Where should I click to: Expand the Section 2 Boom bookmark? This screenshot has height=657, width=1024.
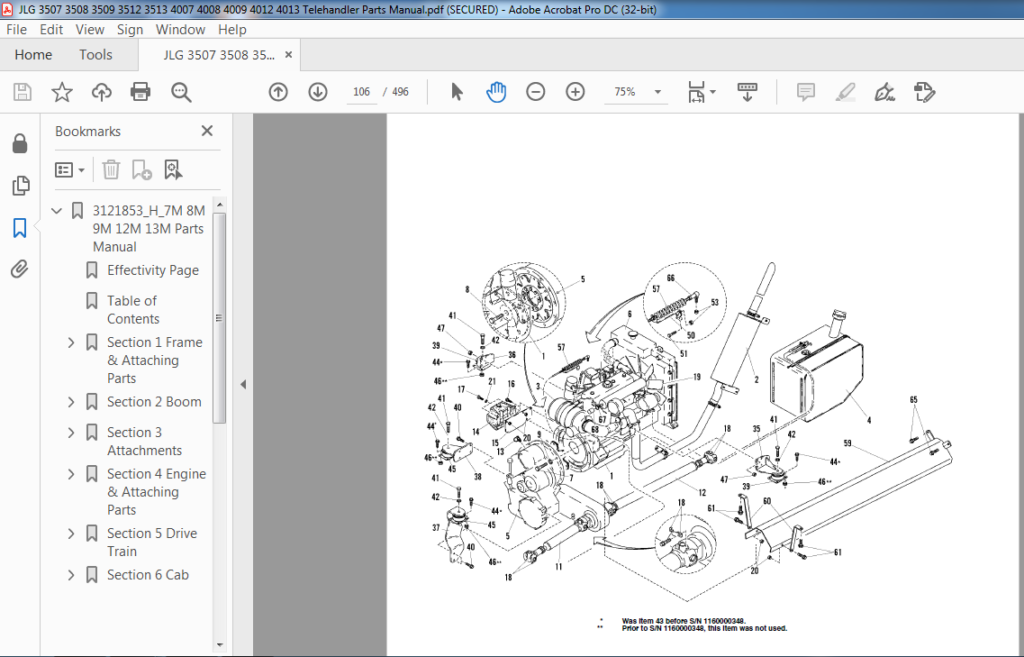tap(71, 402)
